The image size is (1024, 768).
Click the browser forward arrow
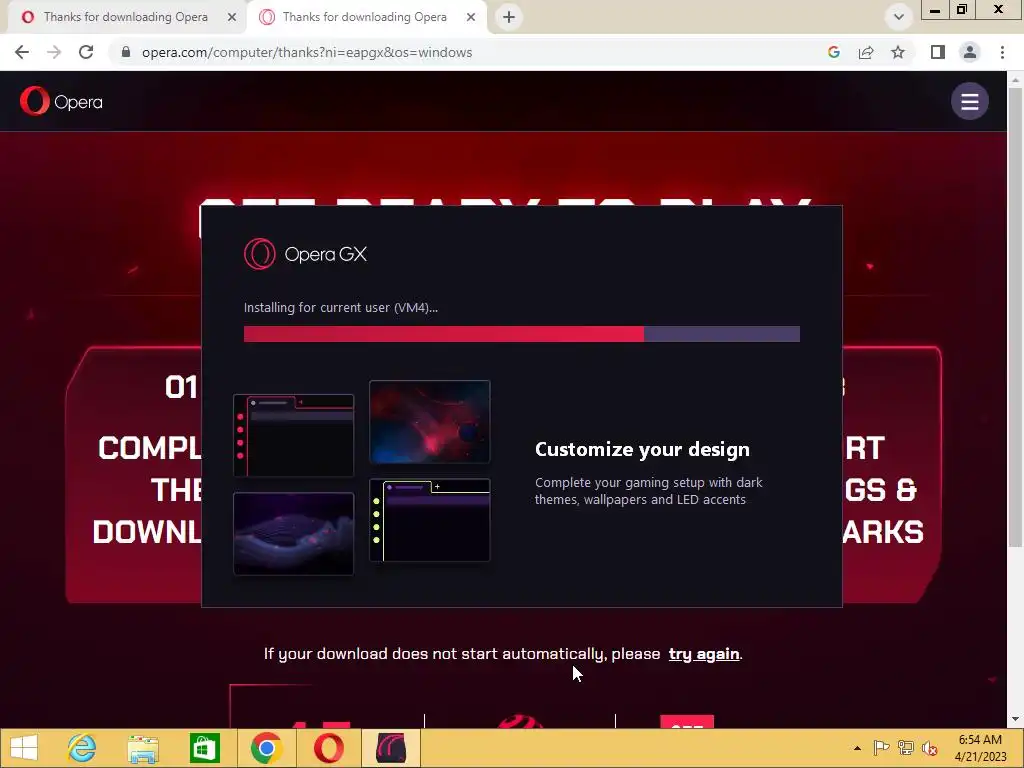click(x=54, y=52)
